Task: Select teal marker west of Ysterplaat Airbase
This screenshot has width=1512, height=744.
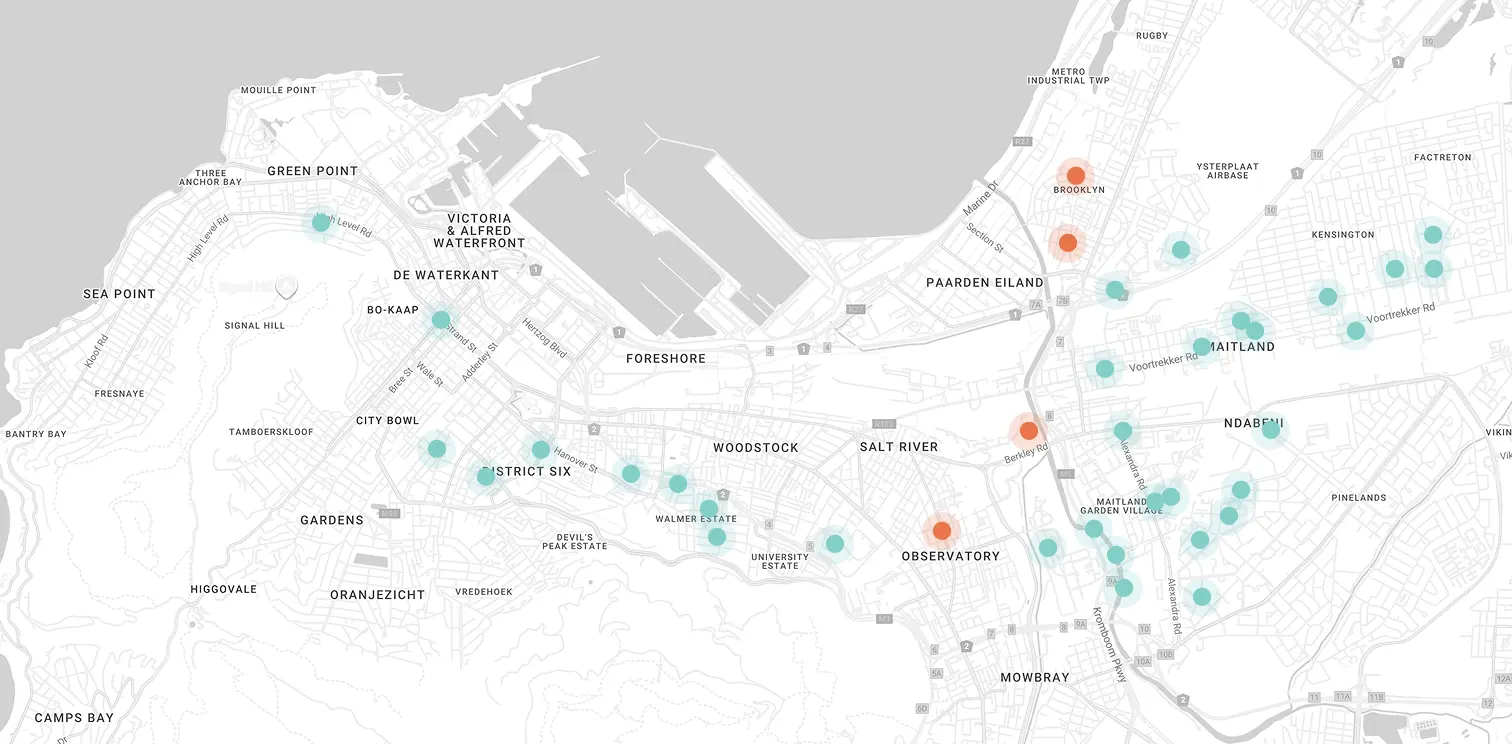Action: click(1180, 249)
